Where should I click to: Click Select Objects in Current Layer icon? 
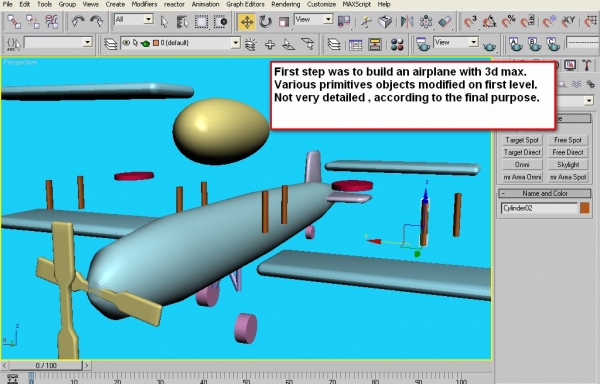pos(289,44)
